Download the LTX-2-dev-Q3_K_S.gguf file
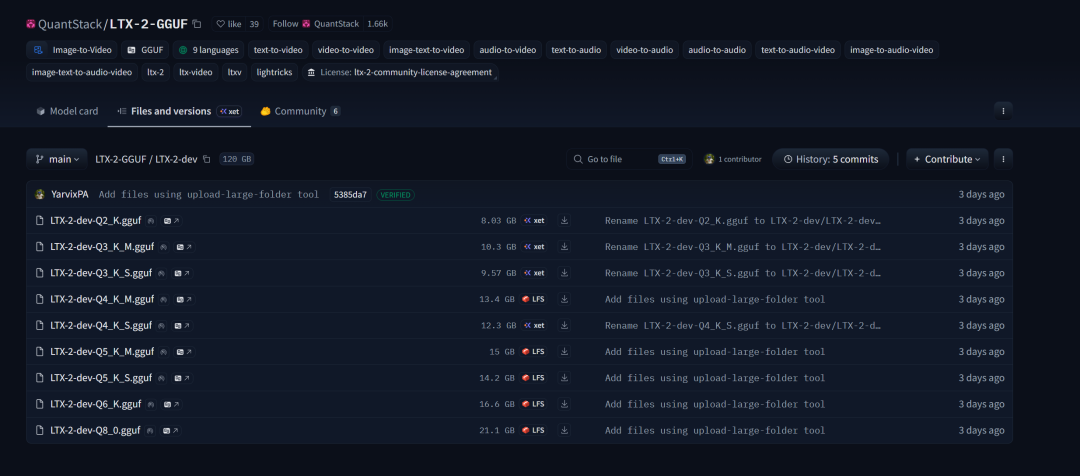The image size is (1080, 476). point(564,273)
